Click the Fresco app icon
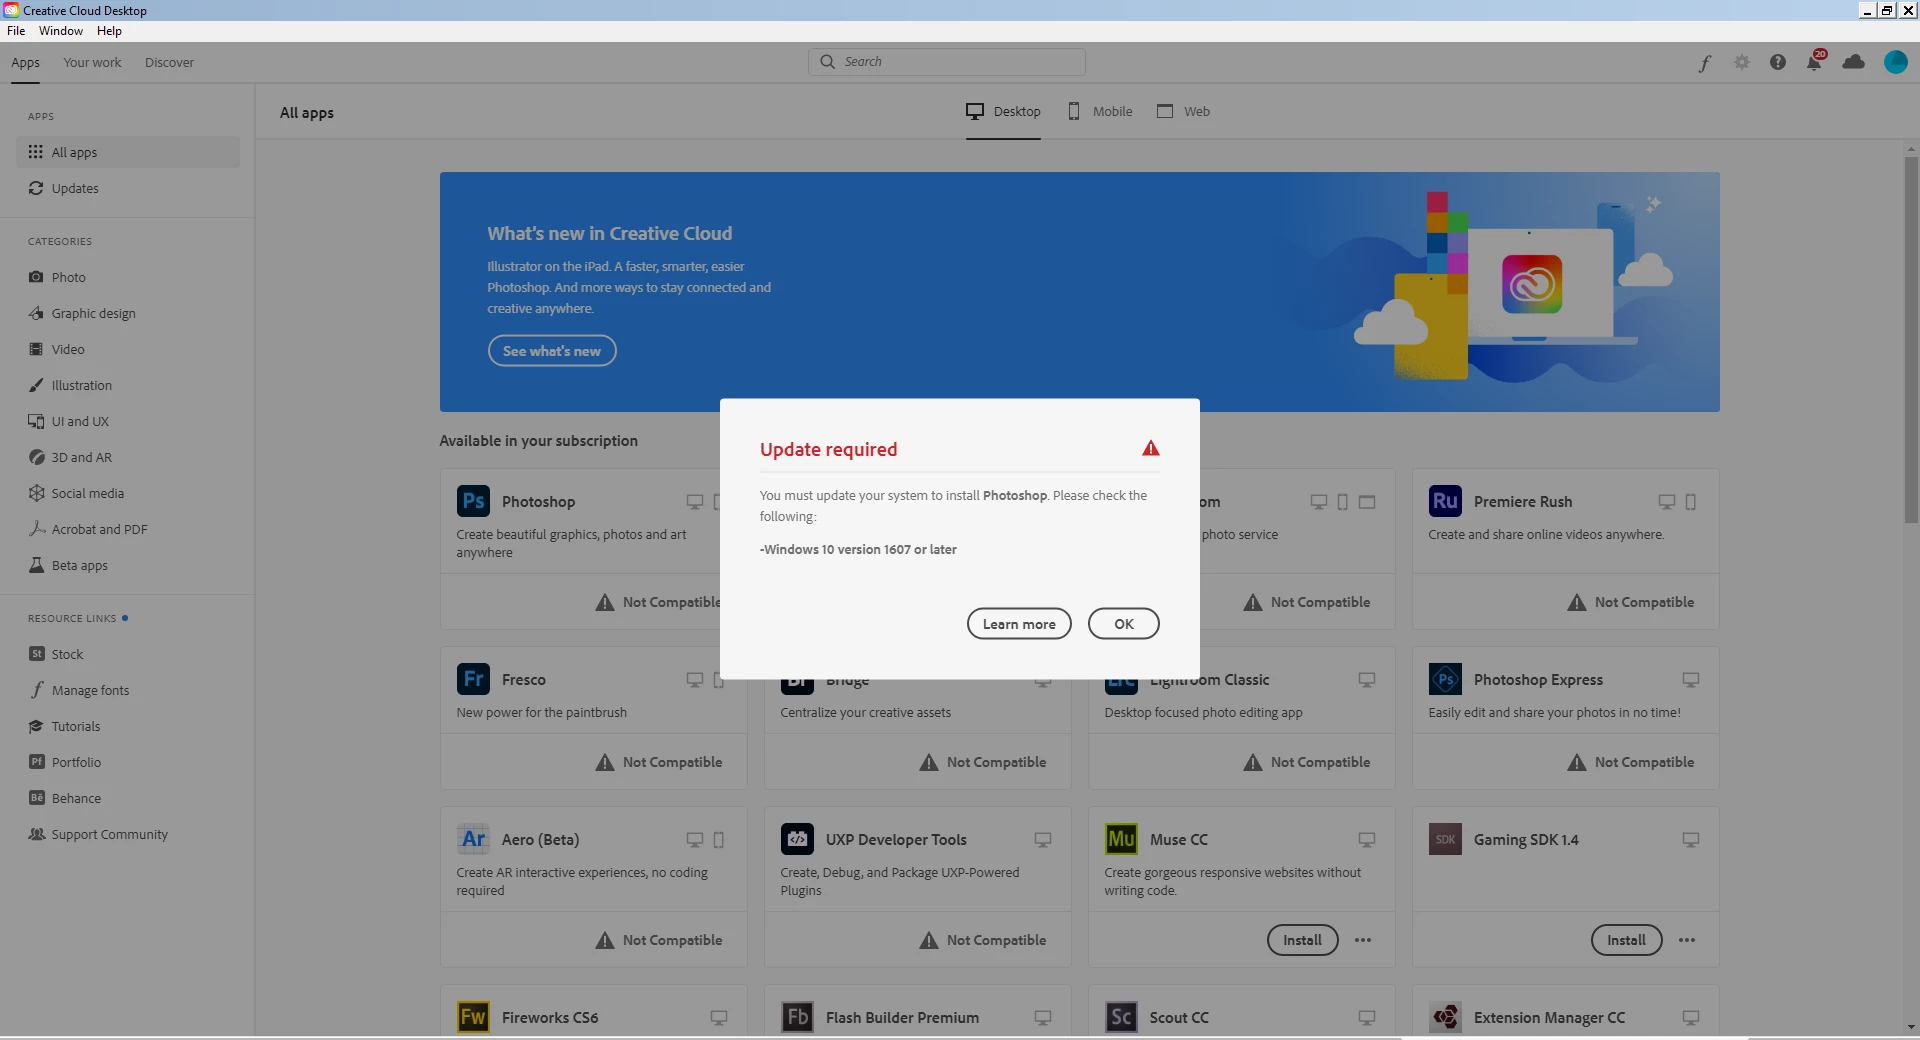Image resolution: width=1920 pixels, height=1040 pixels. coord(473,679)
